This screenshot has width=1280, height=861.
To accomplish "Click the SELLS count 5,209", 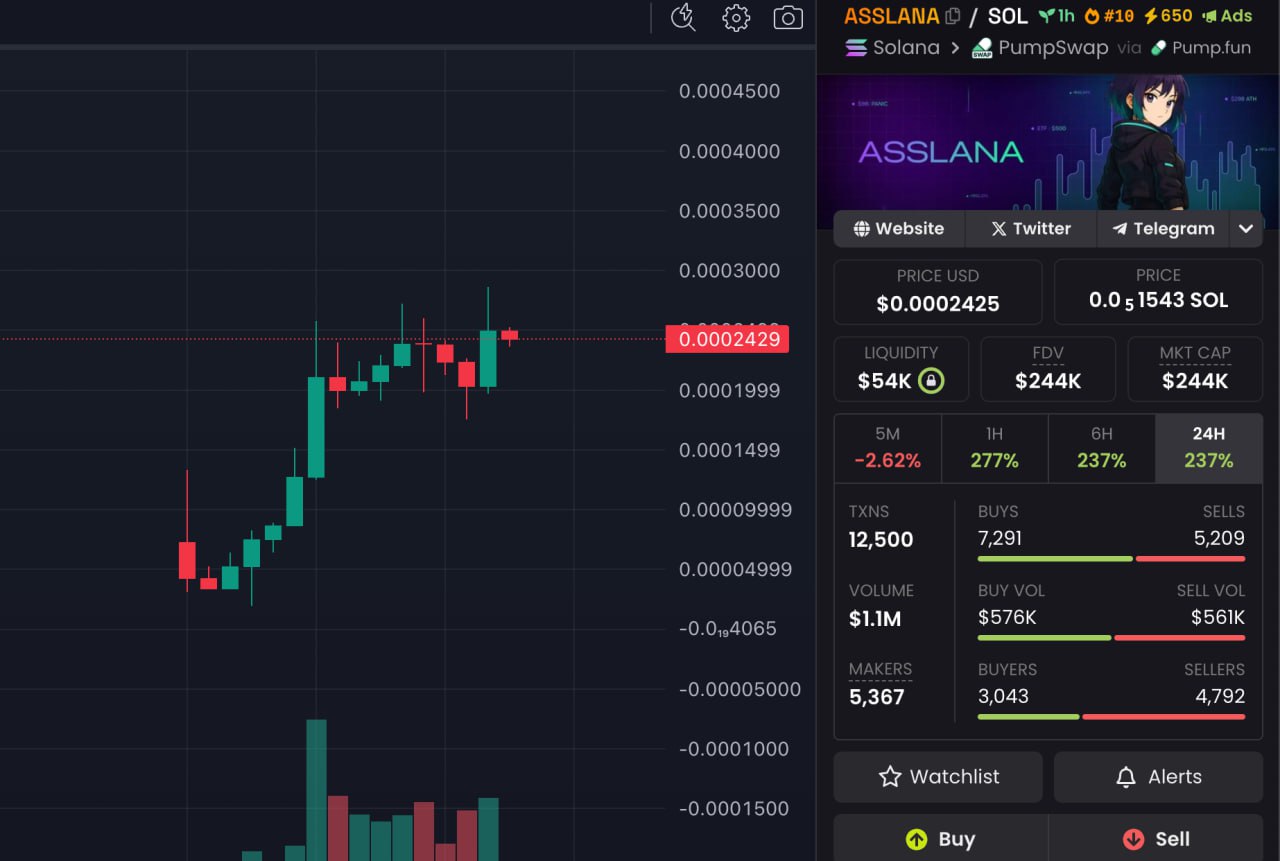I will point(1220,538).
